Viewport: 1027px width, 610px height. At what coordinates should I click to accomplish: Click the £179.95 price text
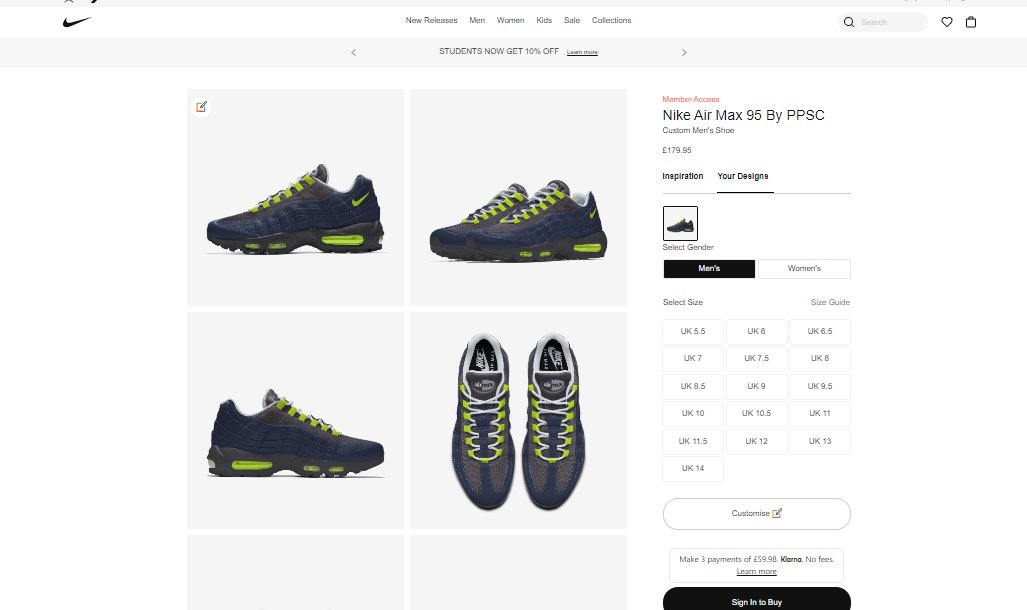[677, 150]
